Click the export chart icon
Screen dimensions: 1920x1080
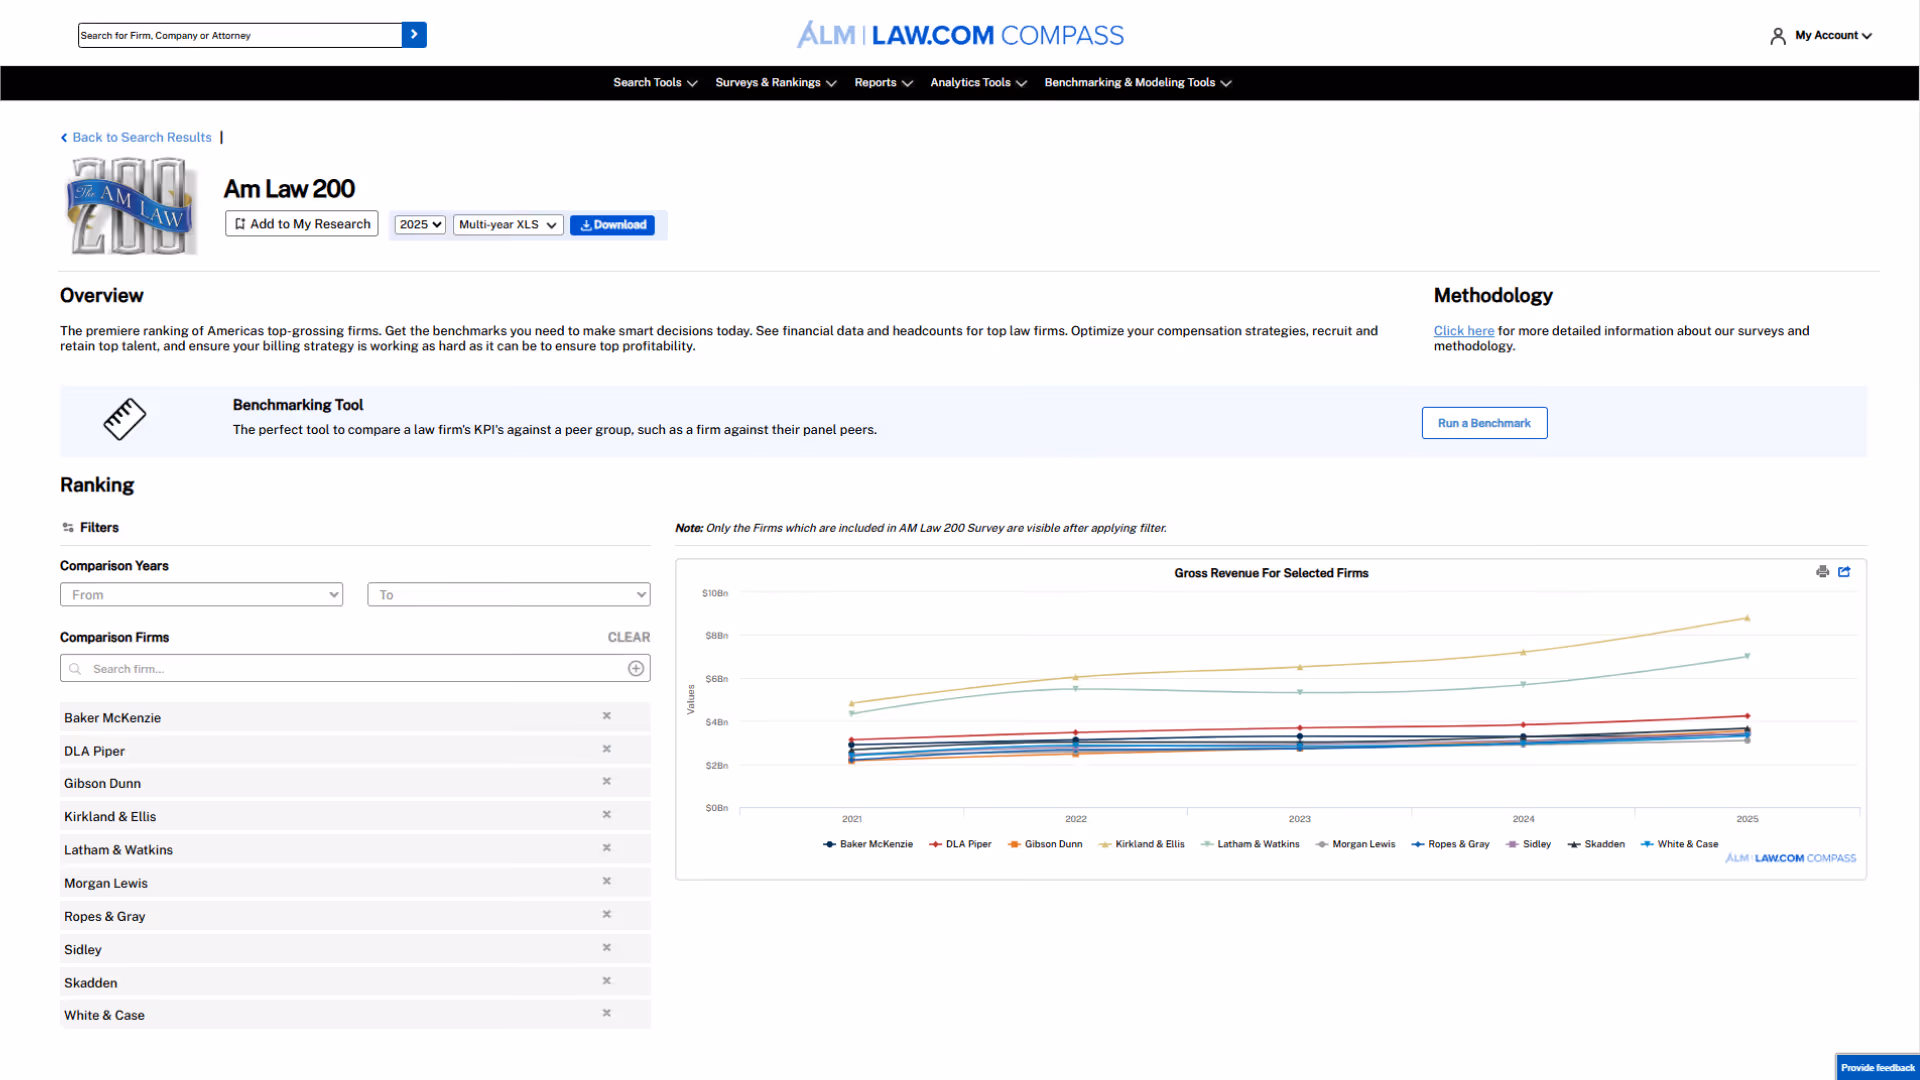pos(1845,572)
